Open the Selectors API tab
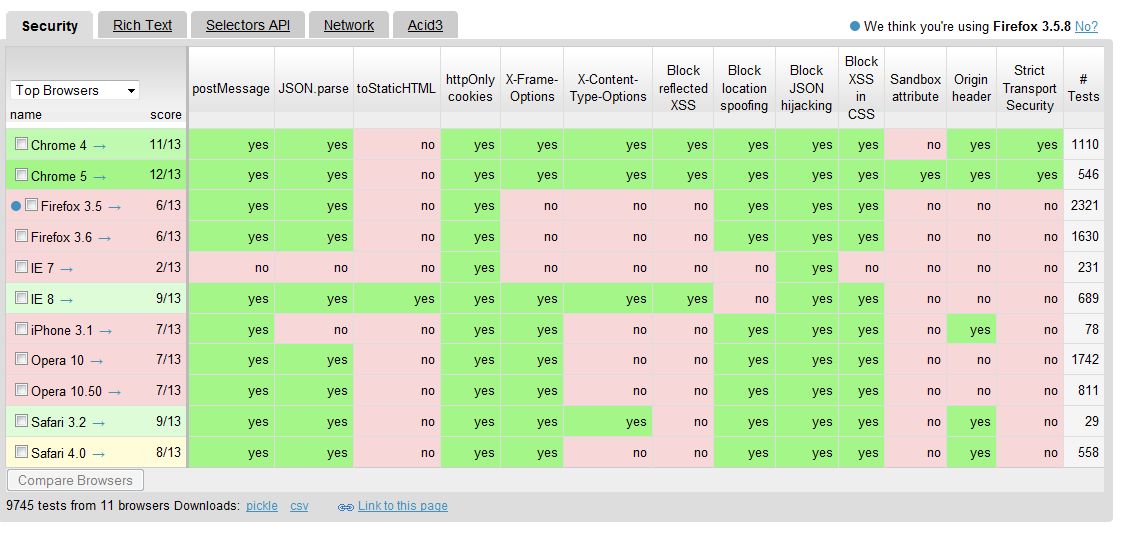 coord(248,25)
